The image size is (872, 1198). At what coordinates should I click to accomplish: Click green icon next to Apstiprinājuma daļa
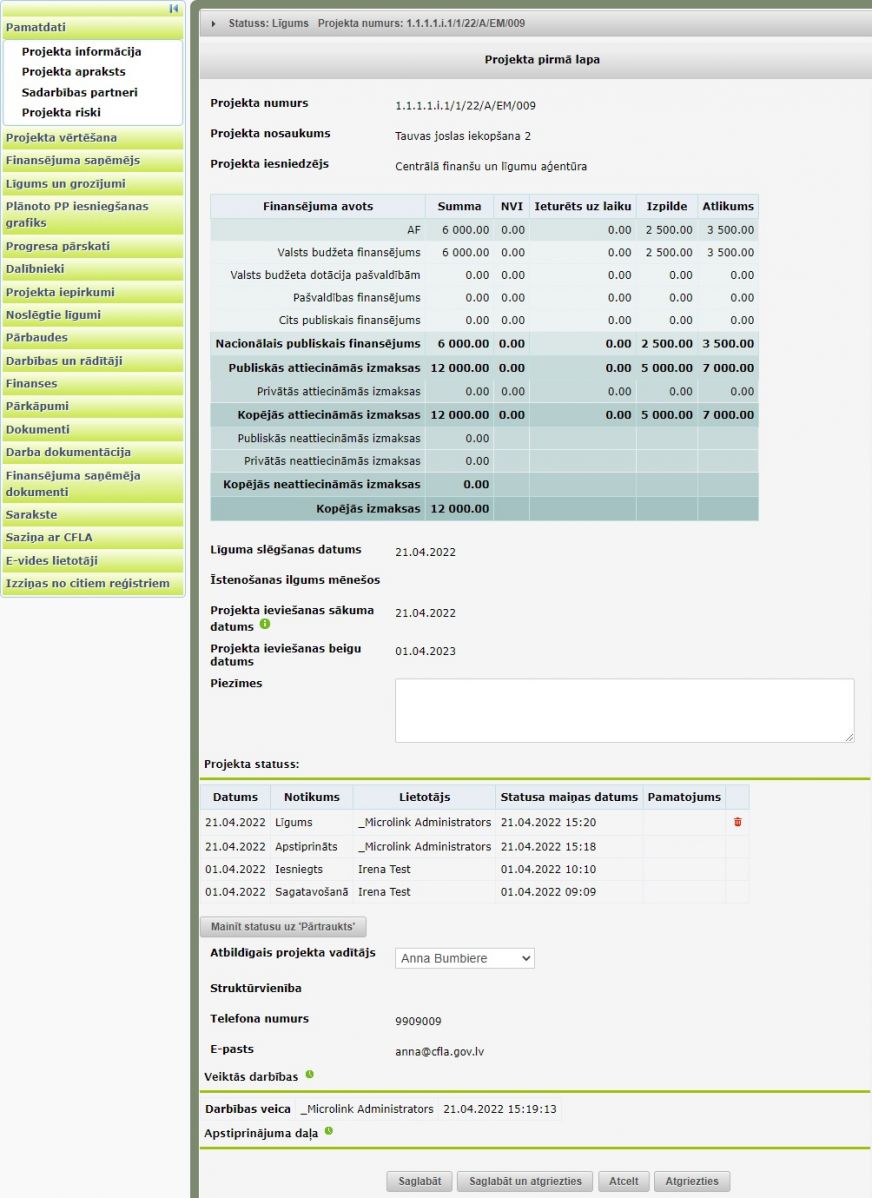(x=329, y=1132)
